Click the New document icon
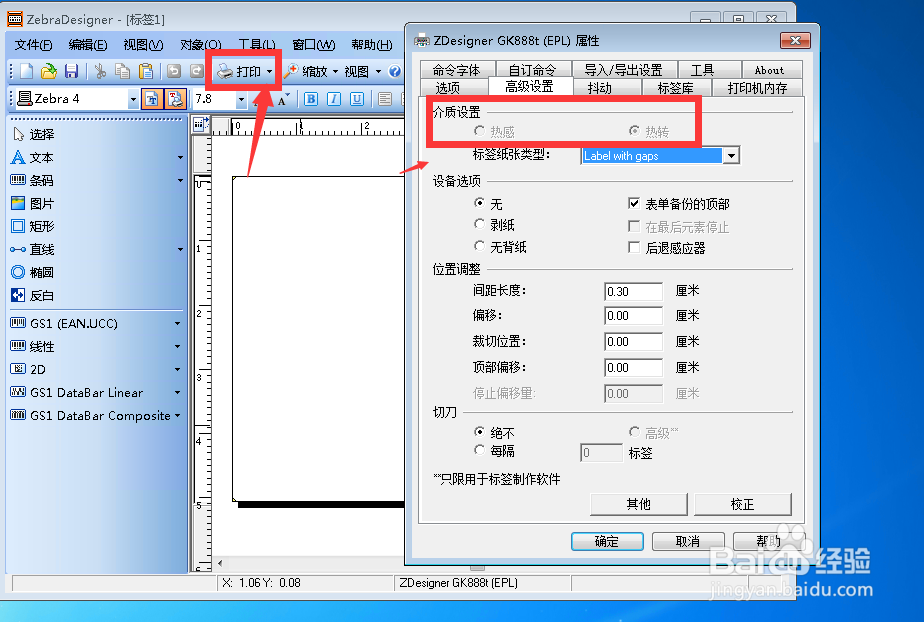The image size is (924, 622). click(27, 71)
